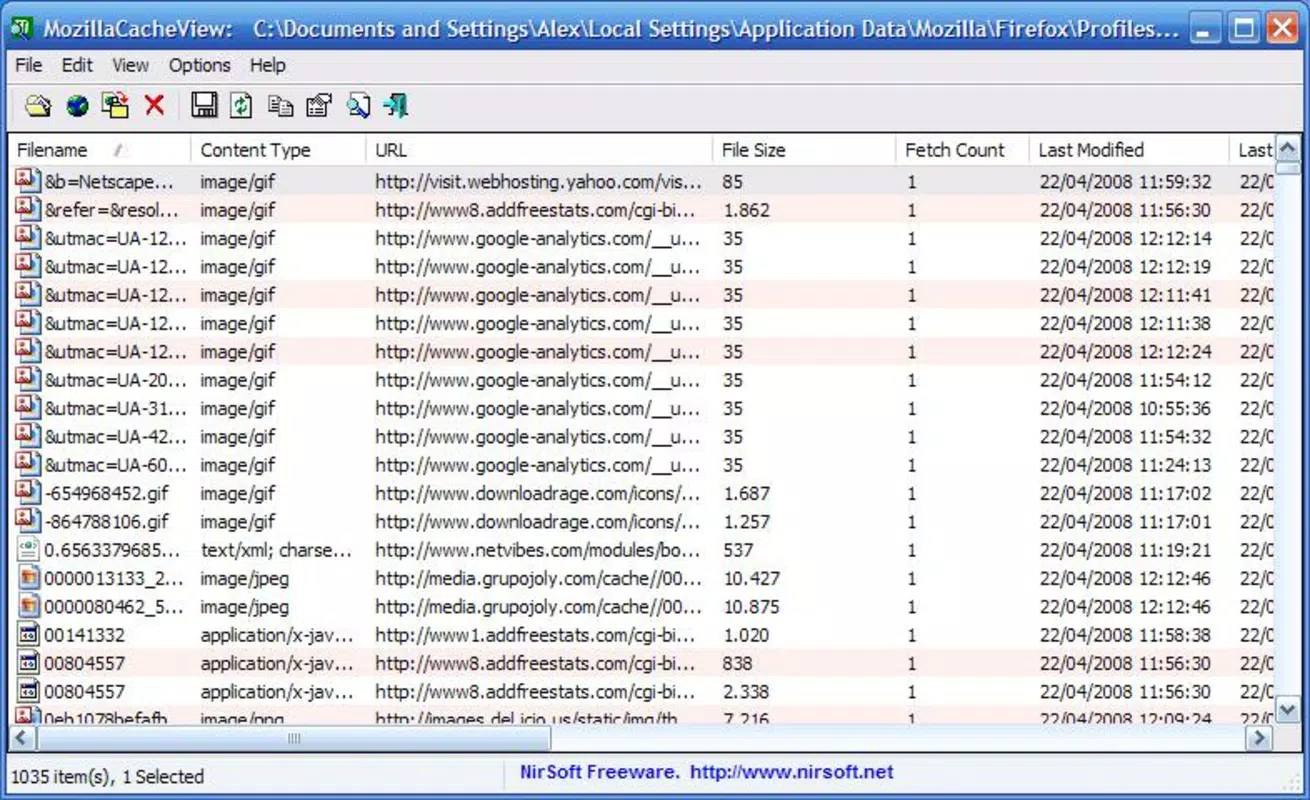Click the Exit door toolbar icon
The height and width of the screenshot is (800, 1310).
point(396,105)
